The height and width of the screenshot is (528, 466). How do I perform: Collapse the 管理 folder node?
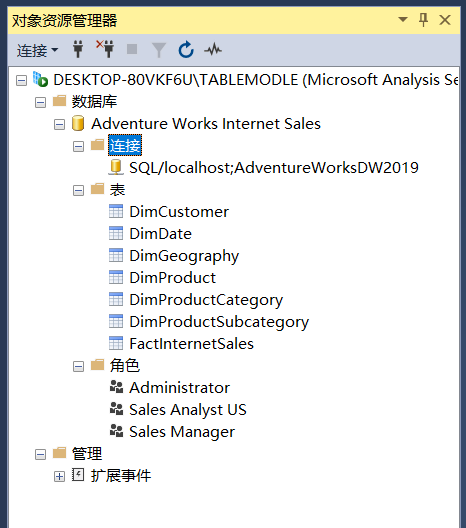(40, 455)
